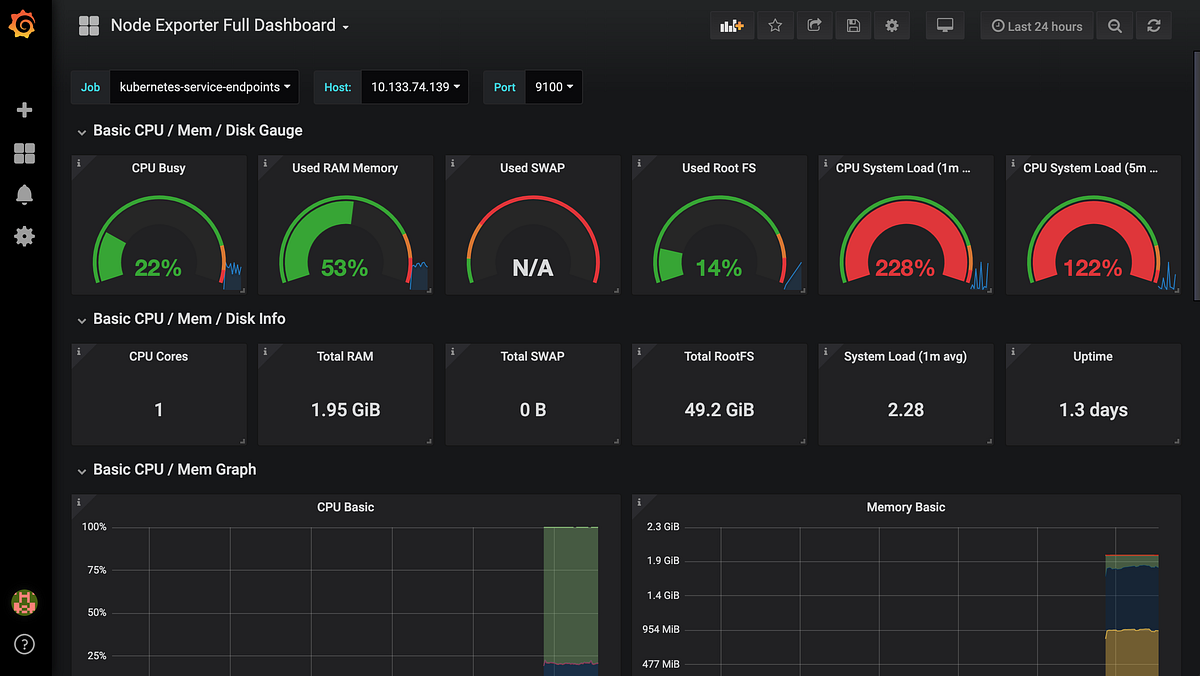This screenshot has height=676, width=1200.
Task: Click the 122% system load gauge
Action: pos(1092,240)
